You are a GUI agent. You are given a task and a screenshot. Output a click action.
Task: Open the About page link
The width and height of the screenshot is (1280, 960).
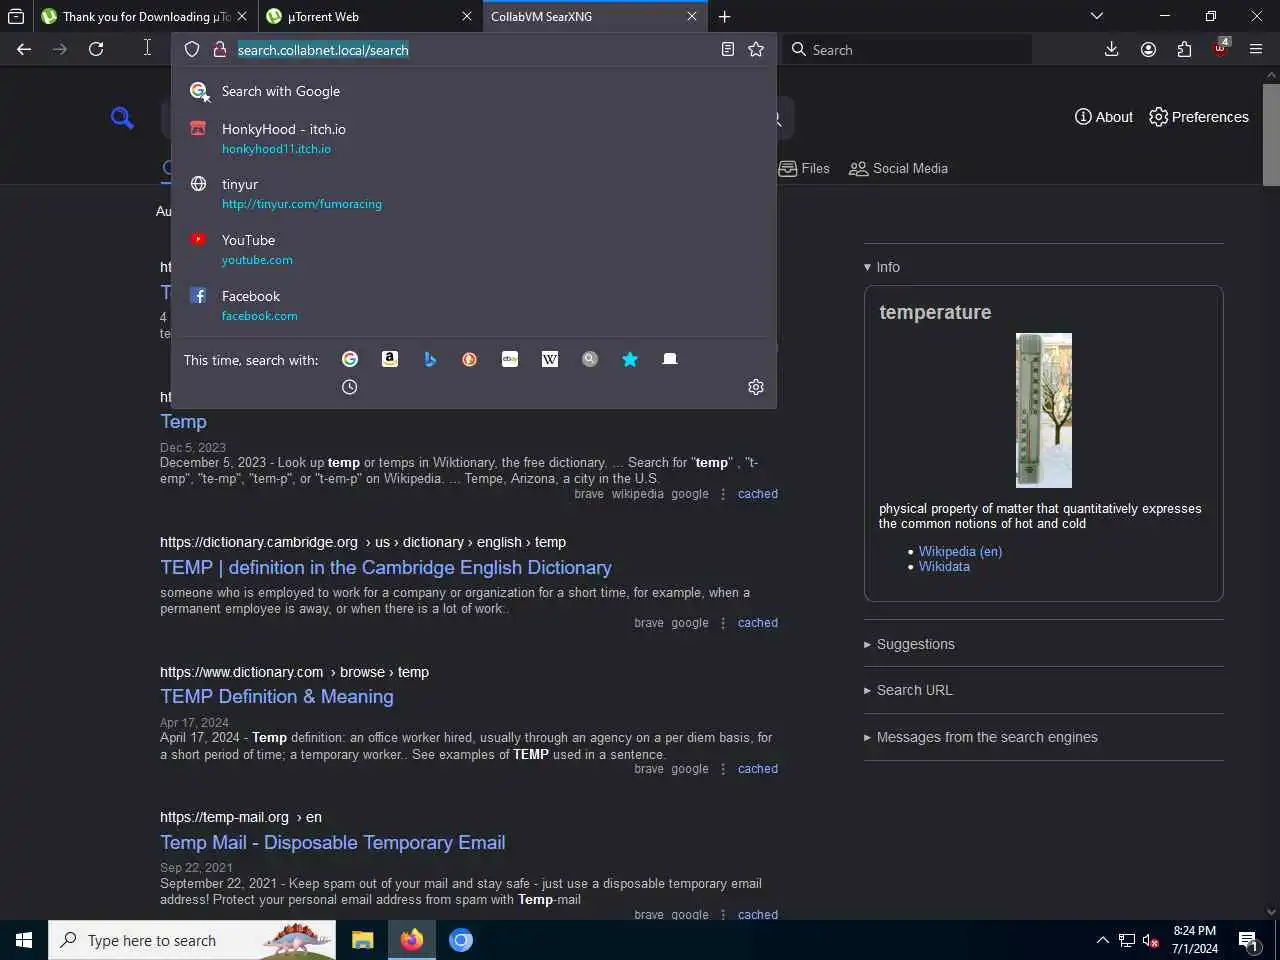[1104, 117]
